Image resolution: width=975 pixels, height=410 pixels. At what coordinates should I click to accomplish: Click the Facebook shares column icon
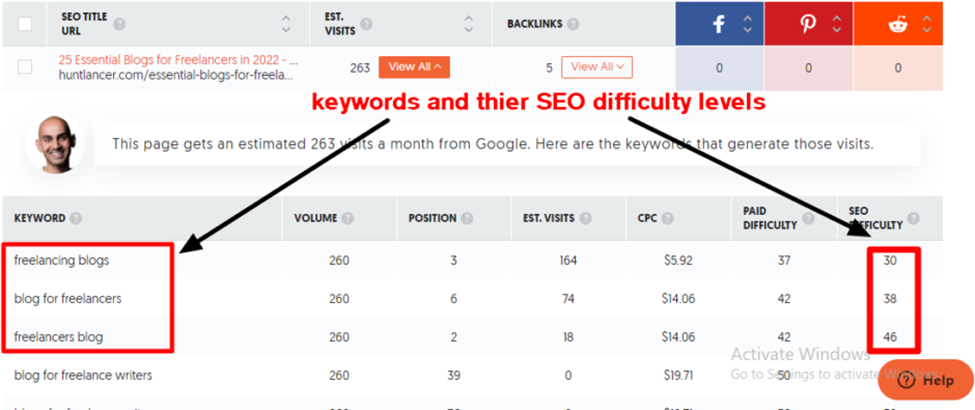pyautogui.click(x=718, y=24)
